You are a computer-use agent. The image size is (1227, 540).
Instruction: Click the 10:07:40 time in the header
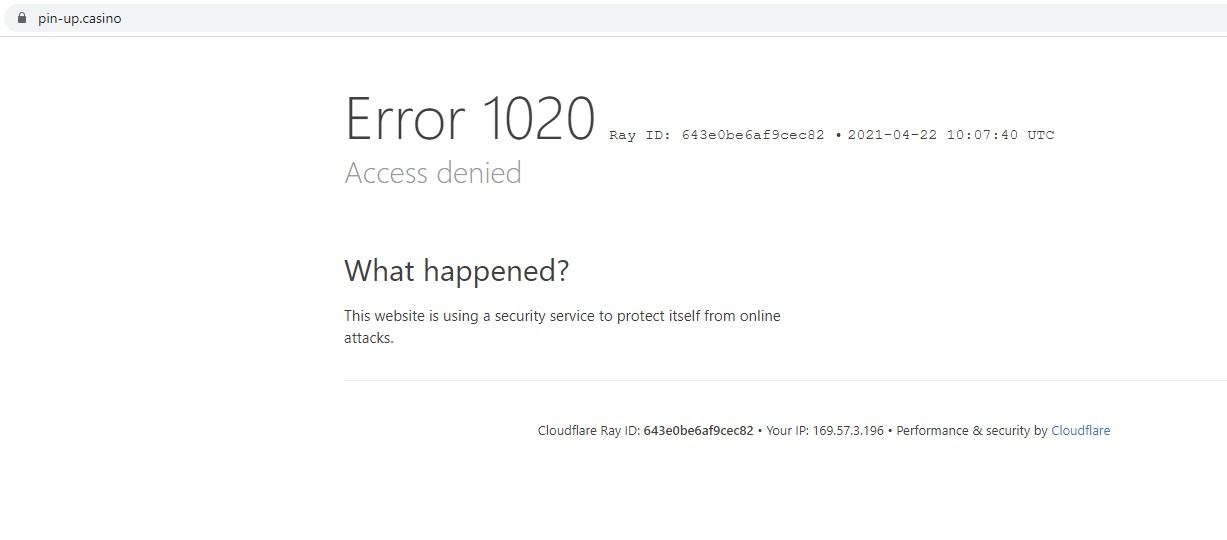982,135
